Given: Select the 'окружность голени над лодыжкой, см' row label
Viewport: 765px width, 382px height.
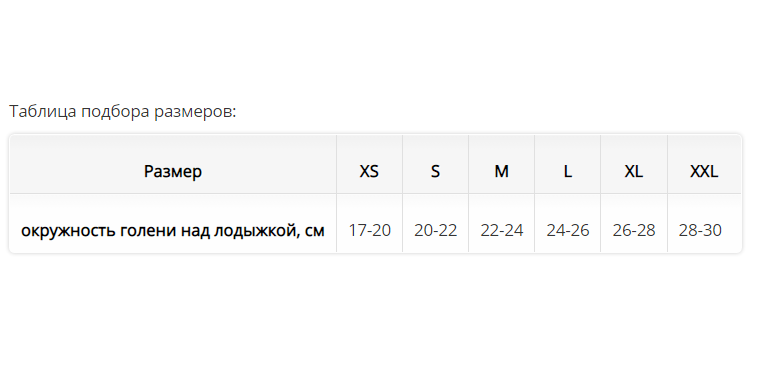Looking at the screenshot, I should (x=173, y=230).
